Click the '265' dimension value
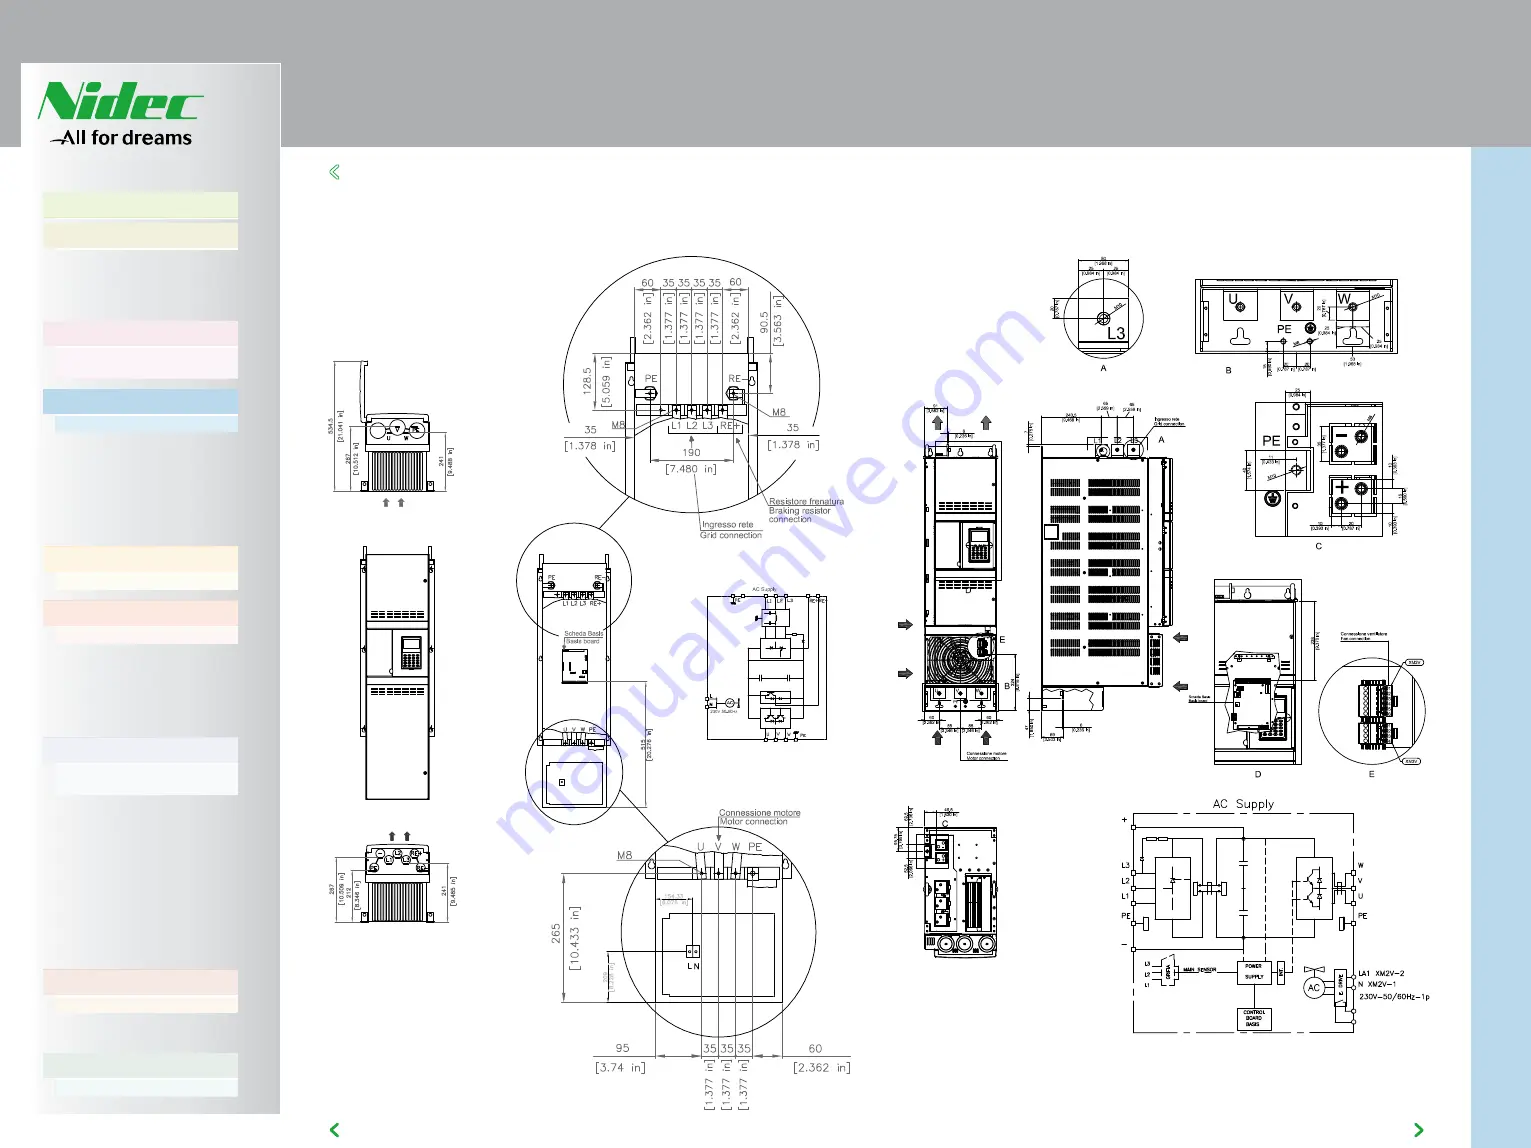This screenshot has width=1531, height=1148. [x=556, y=933]
